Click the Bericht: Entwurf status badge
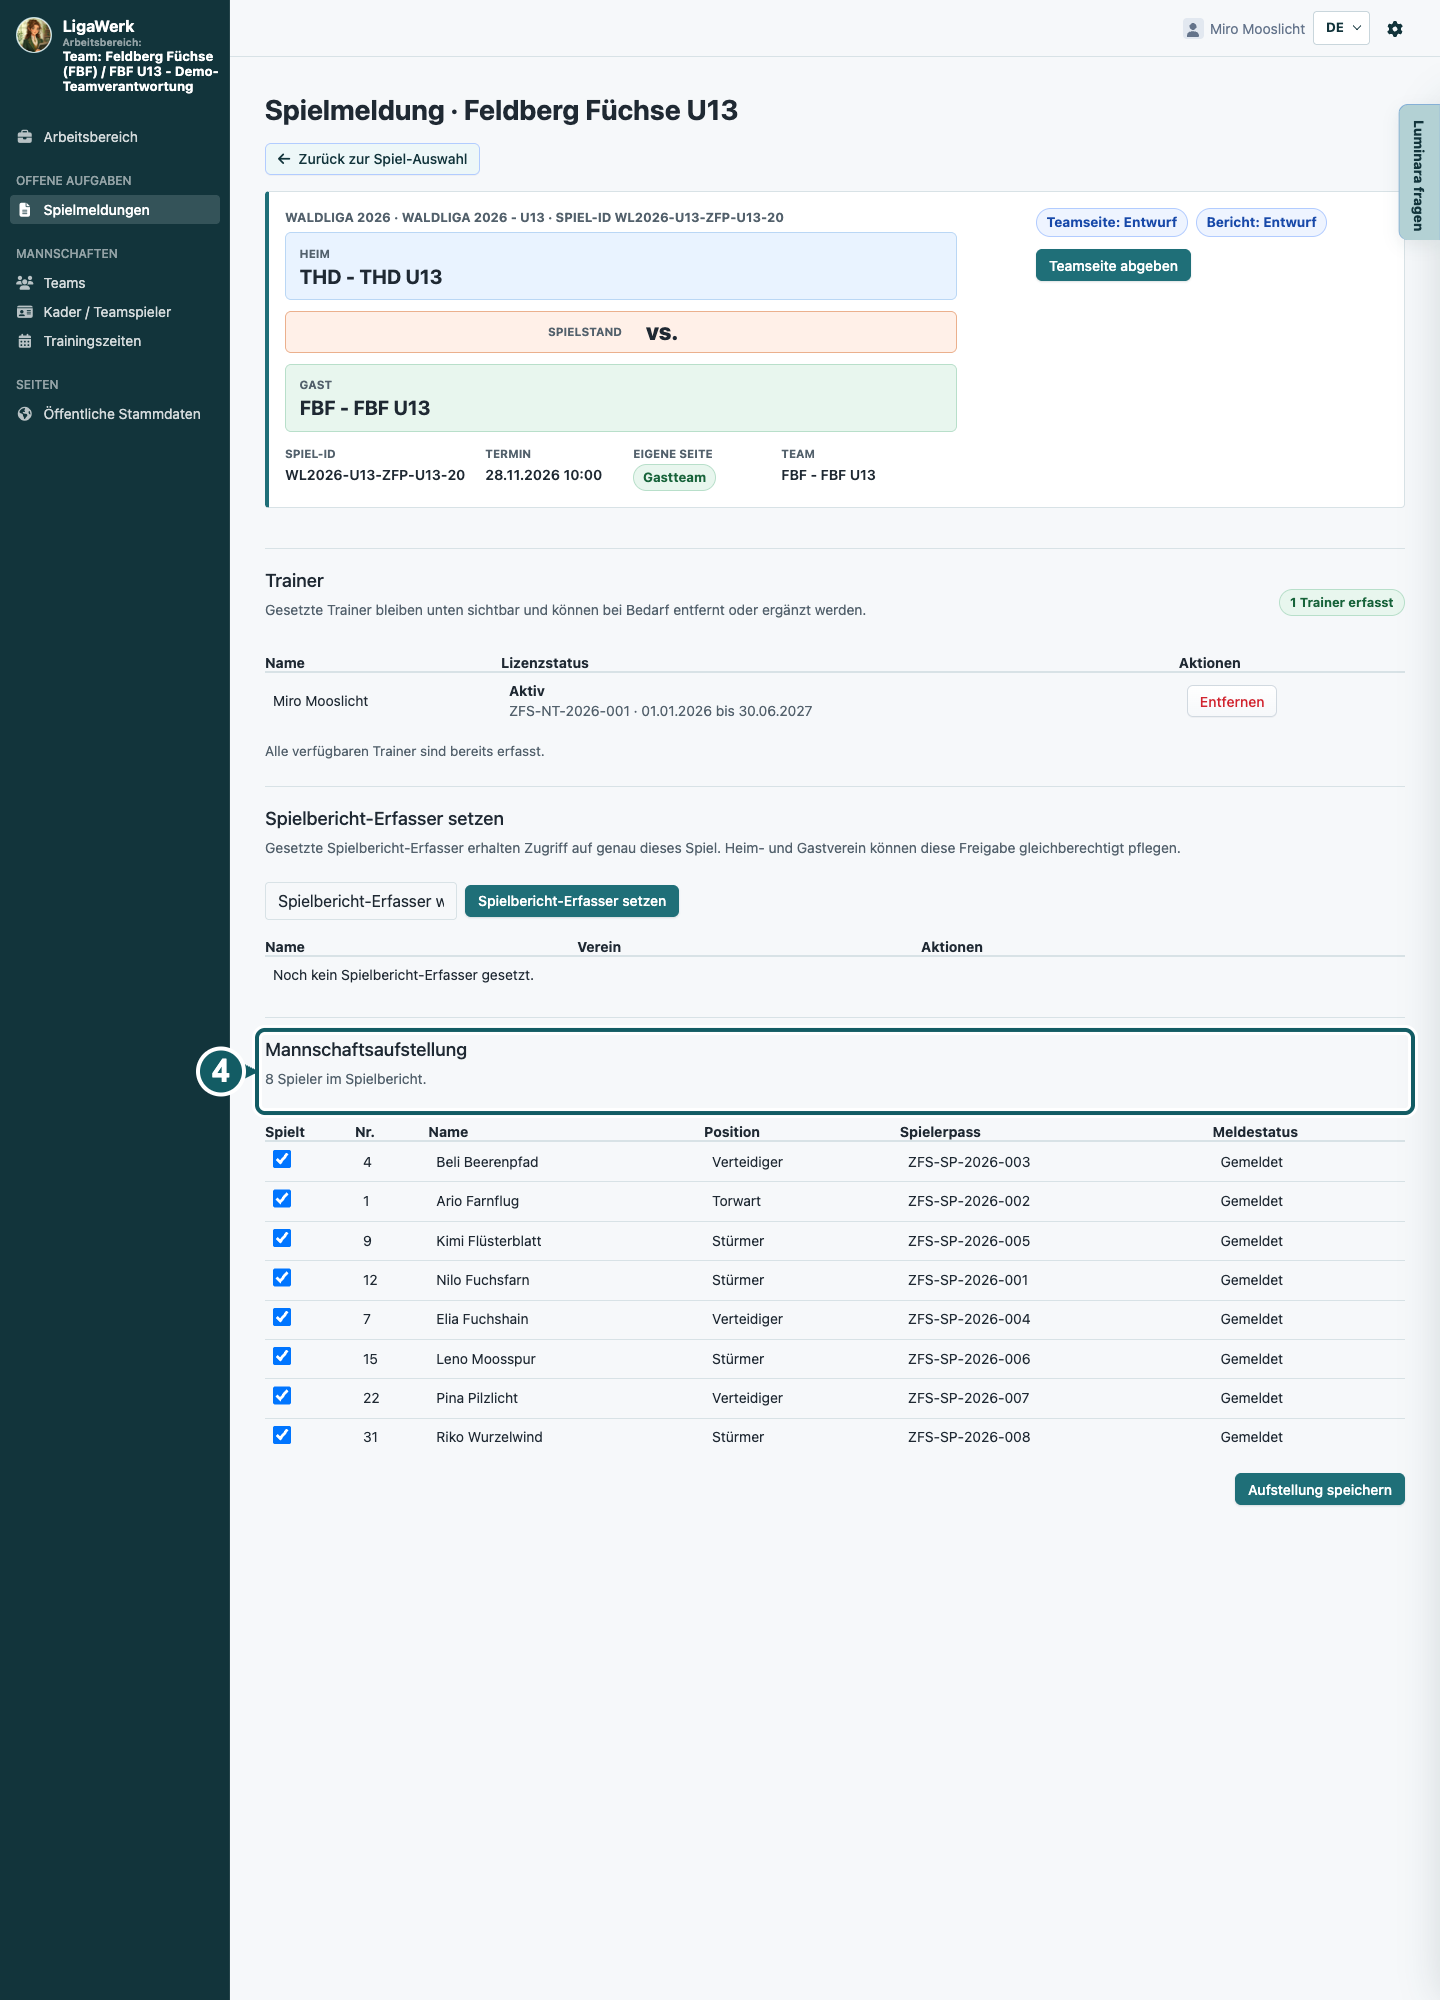This screenshot has width=1440, height=2000. [x=1261, y=222]
